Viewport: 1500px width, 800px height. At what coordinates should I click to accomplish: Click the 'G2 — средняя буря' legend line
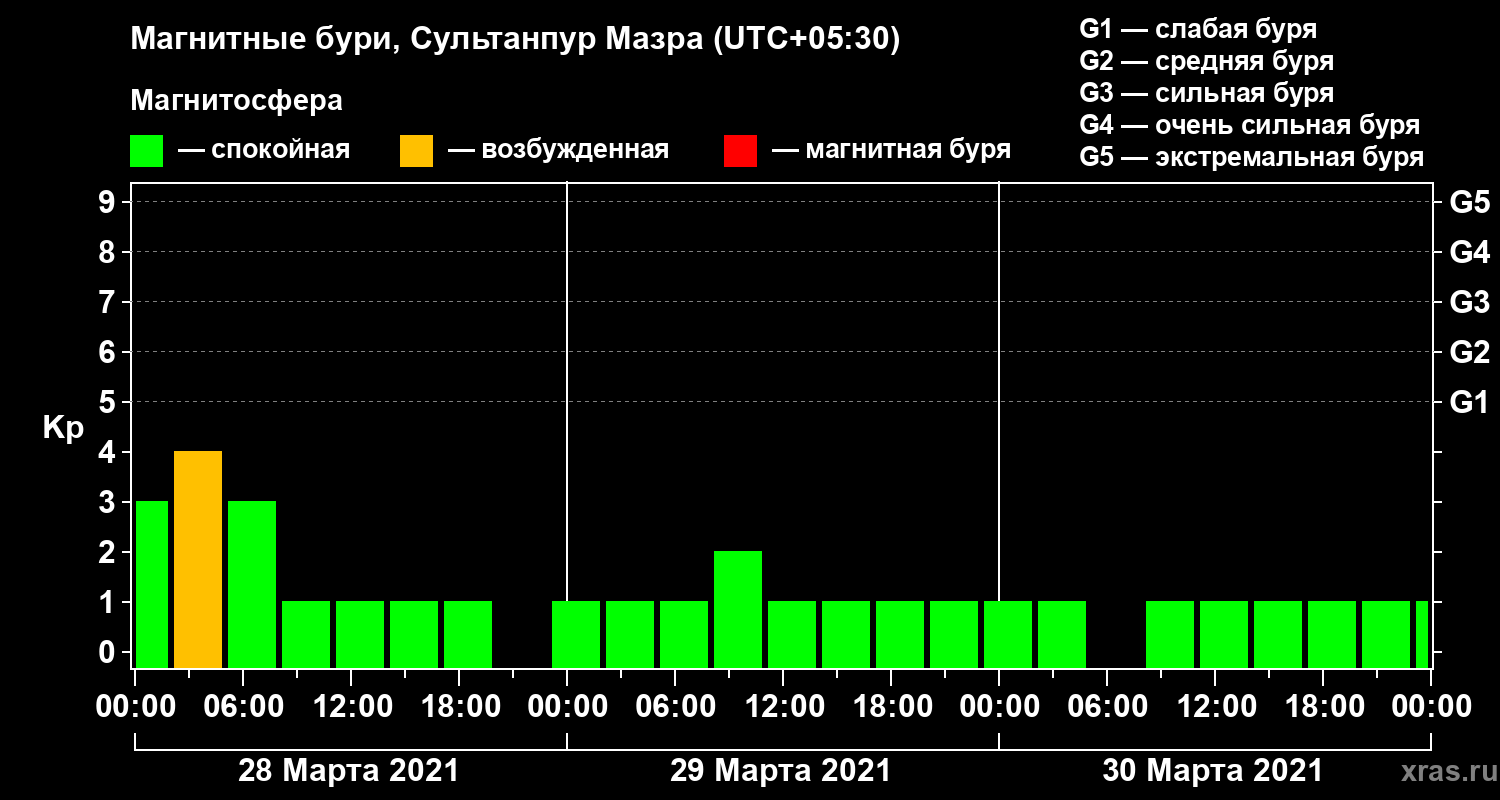click(1207, 61)
